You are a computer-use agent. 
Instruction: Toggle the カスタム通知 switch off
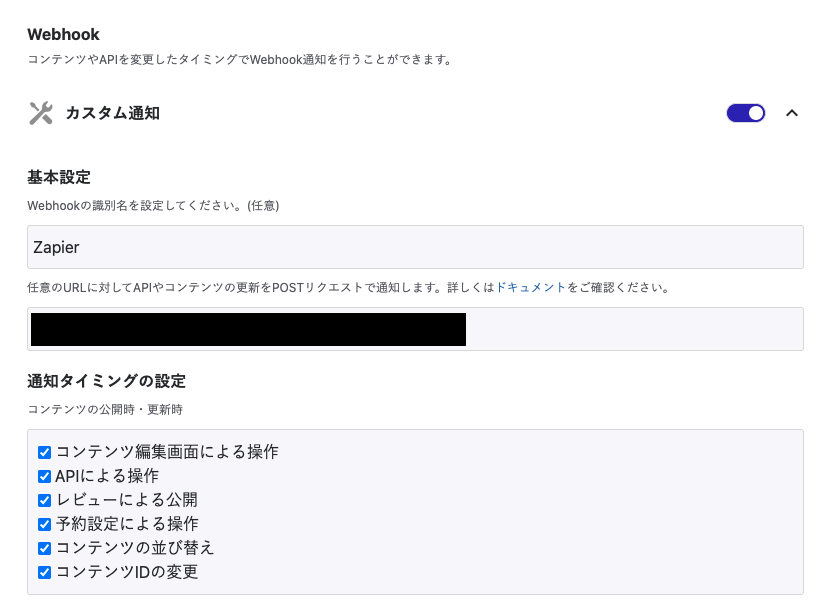point(746,113)
